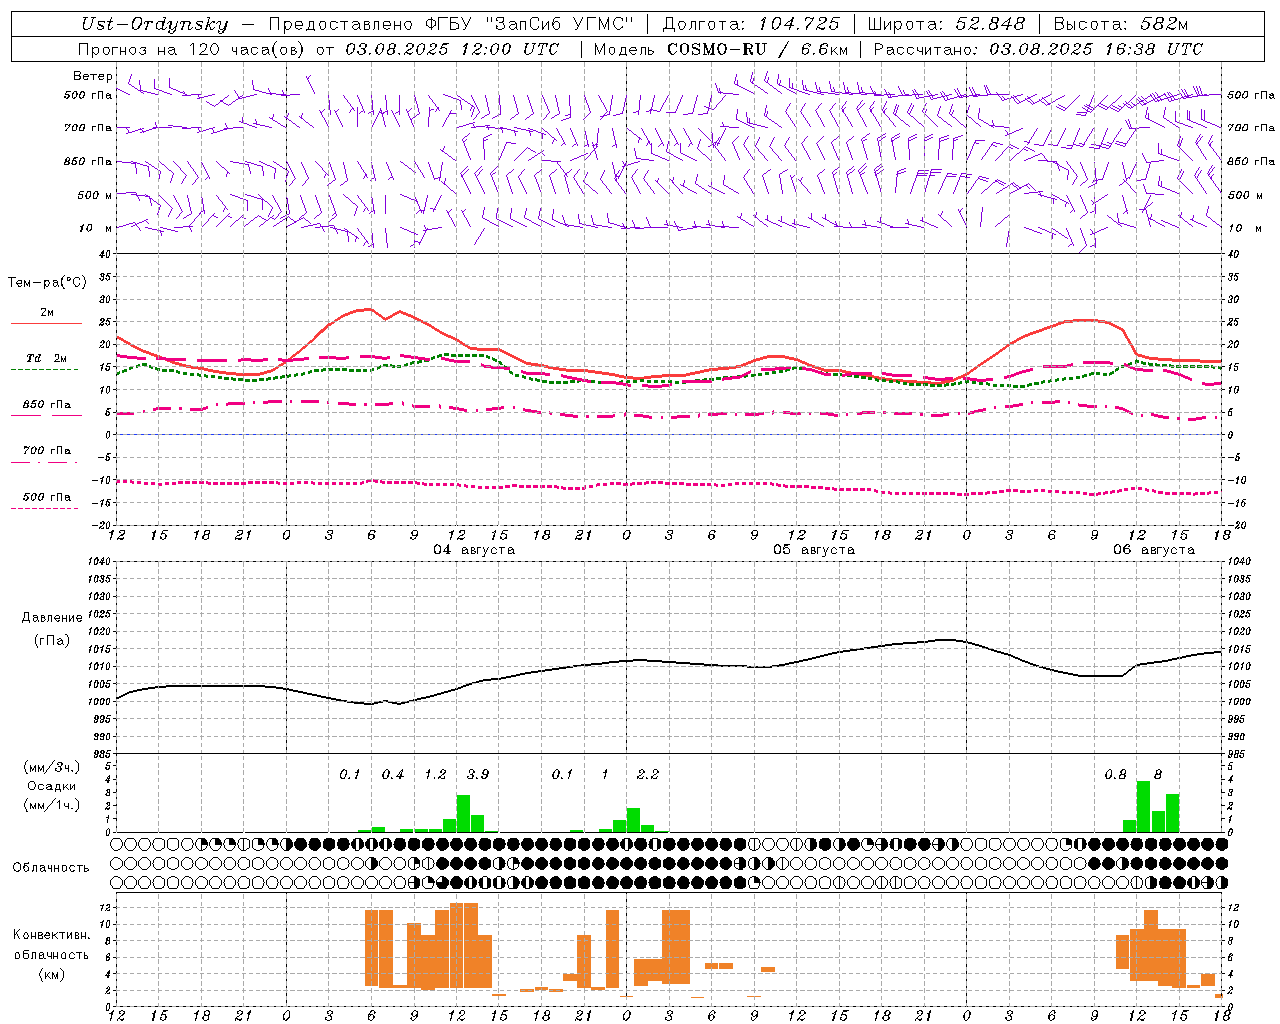The height and width of the screenshot is (1024, 1280).
Task: Click the 8 precipitation value on 06 августа
Action: coord(1158,774)
